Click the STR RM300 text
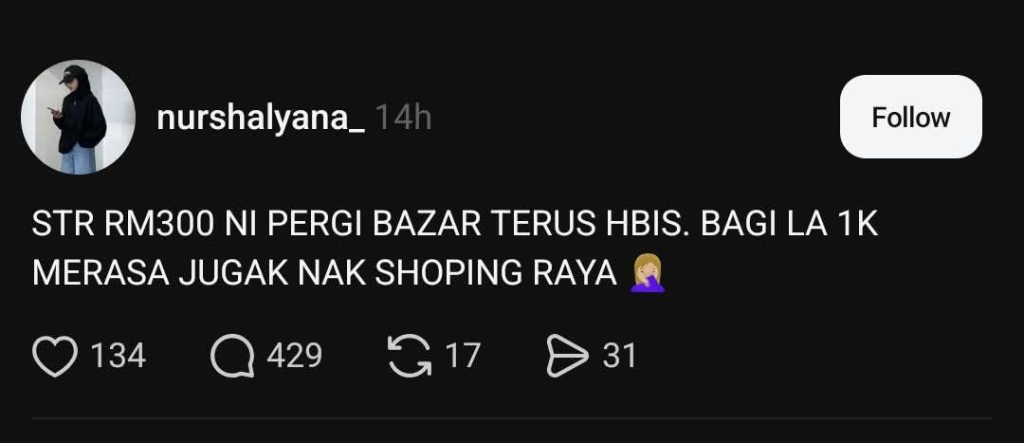The width and height of the screenshot is (1024, 443). pos(123,225)
